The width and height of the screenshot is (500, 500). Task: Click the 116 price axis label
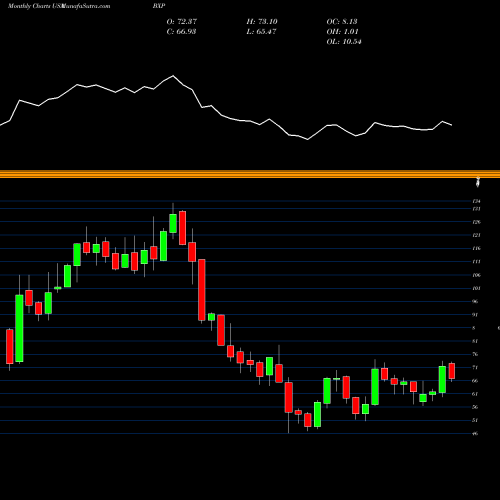point(477,248)
